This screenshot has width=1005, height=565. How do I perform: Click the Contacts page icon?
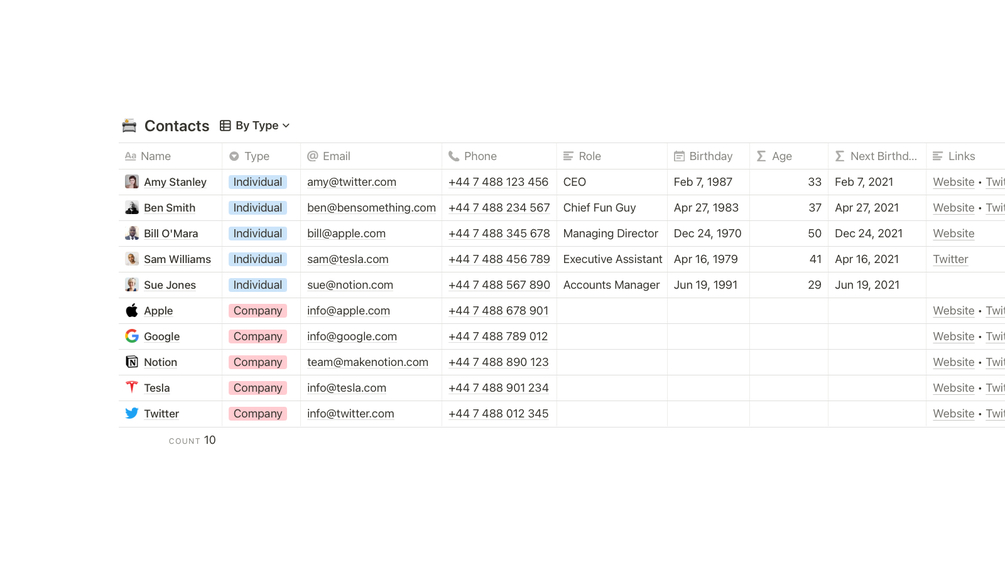pyautogui.click(x=129, y=126)
